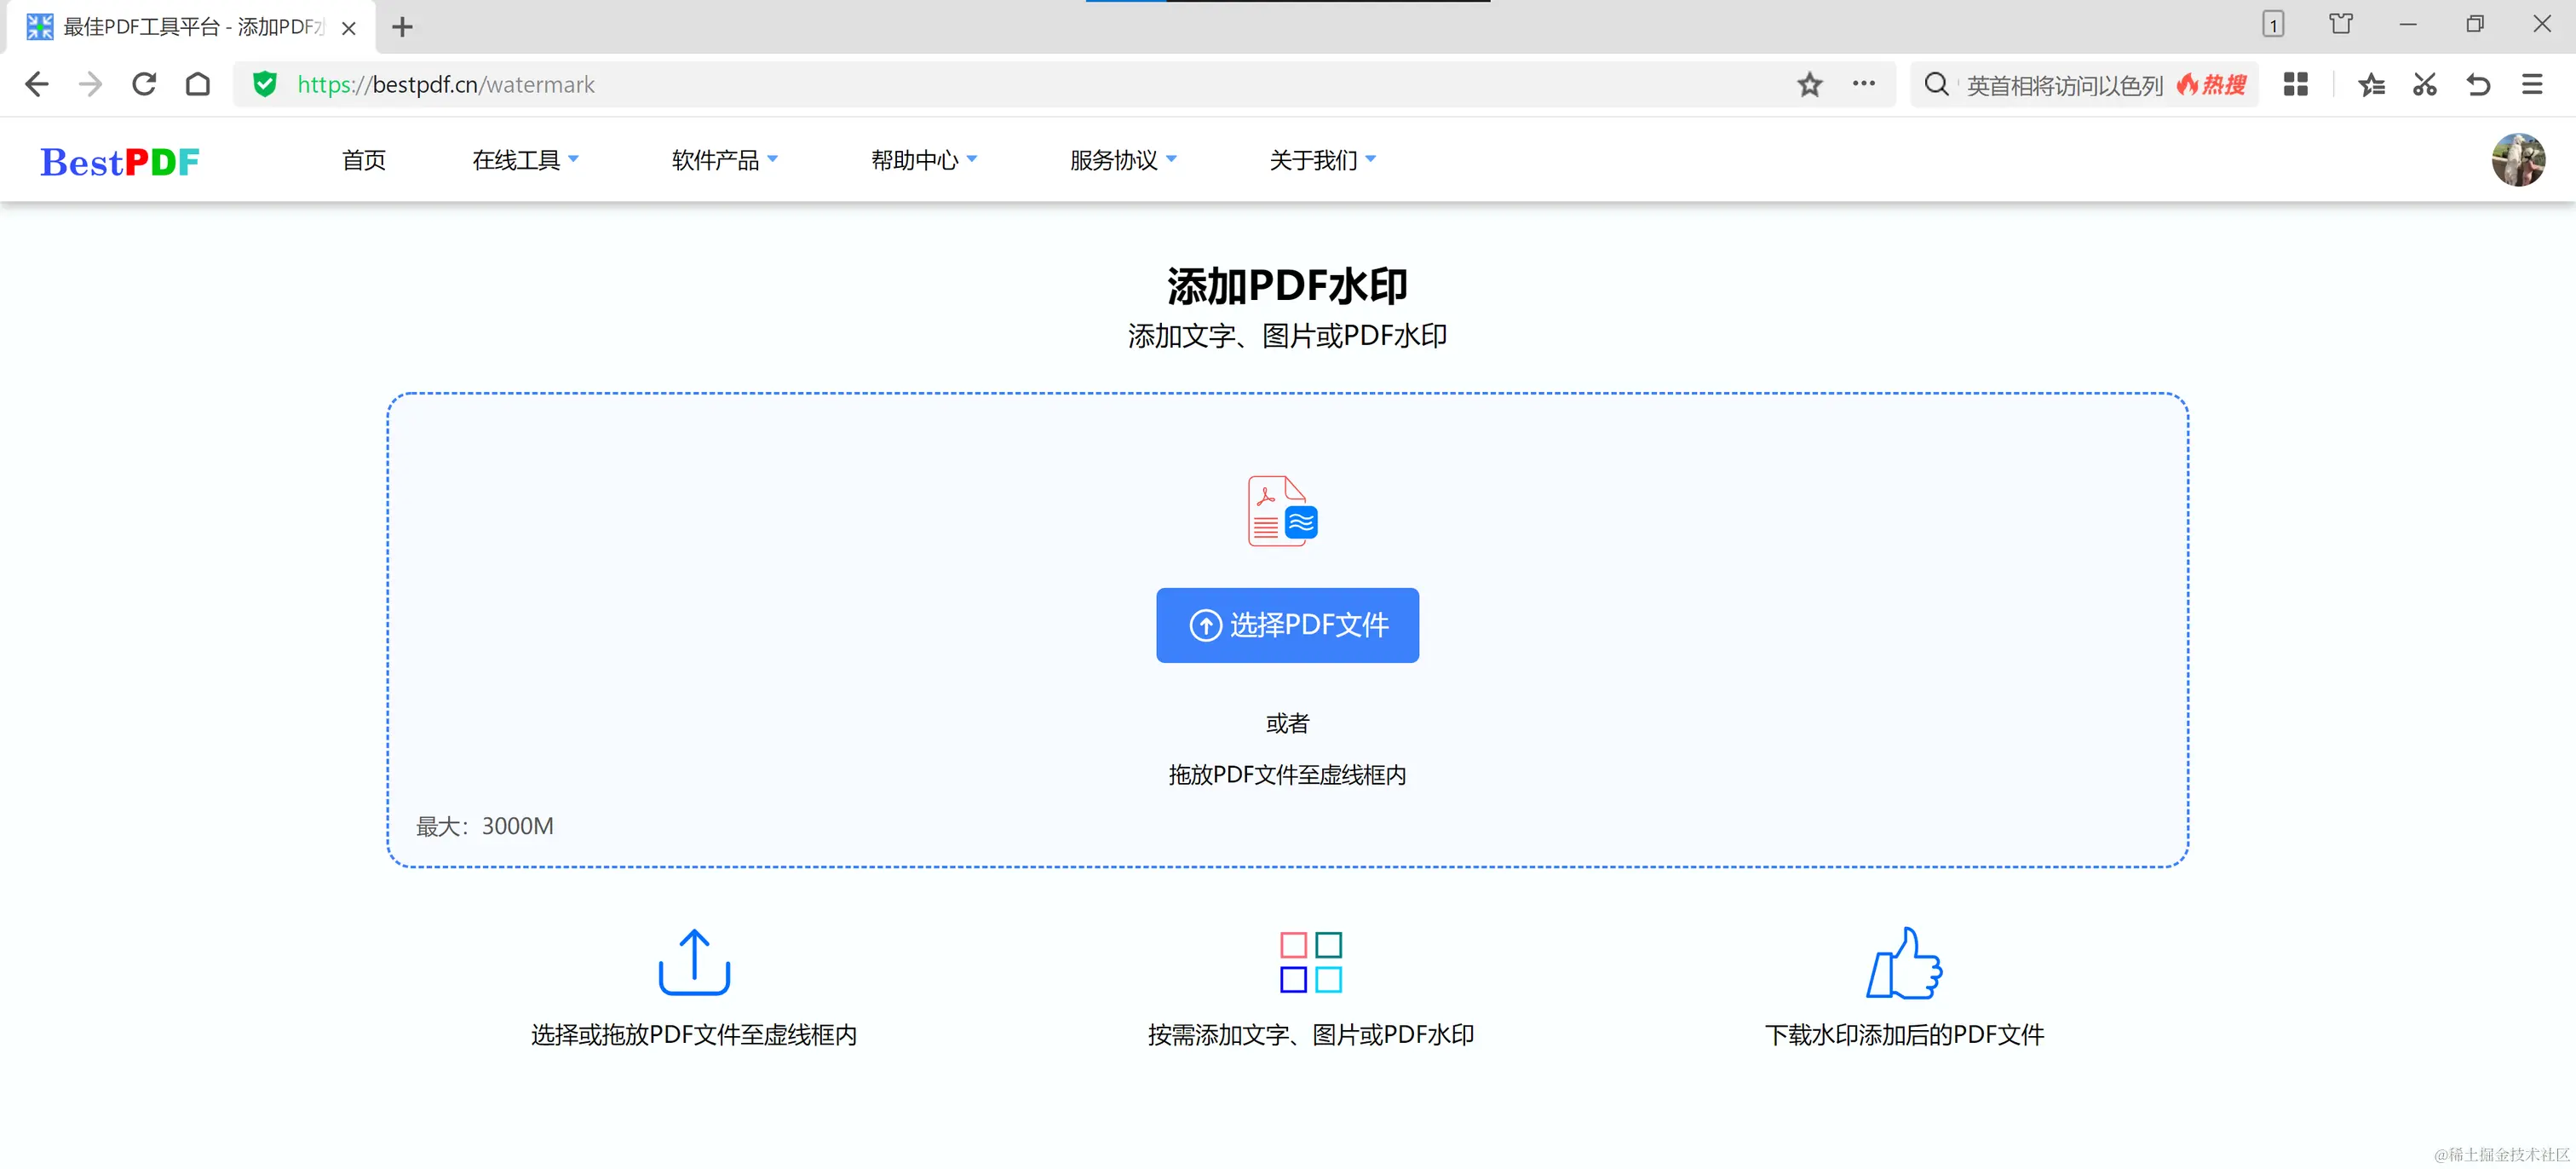This screenshot has height=1169, width=2576.
Task: Open the 帮助中心 dropdown
Action: tap(923, 160)
